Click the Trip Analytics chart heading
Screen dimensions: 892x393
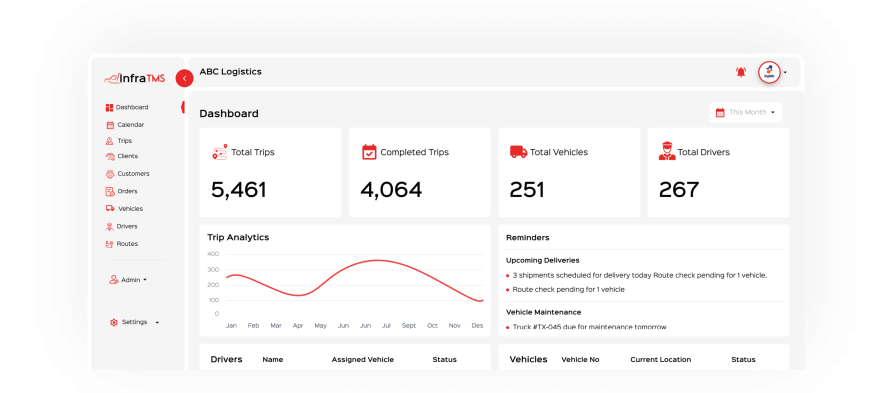click(x=238, y=237)
